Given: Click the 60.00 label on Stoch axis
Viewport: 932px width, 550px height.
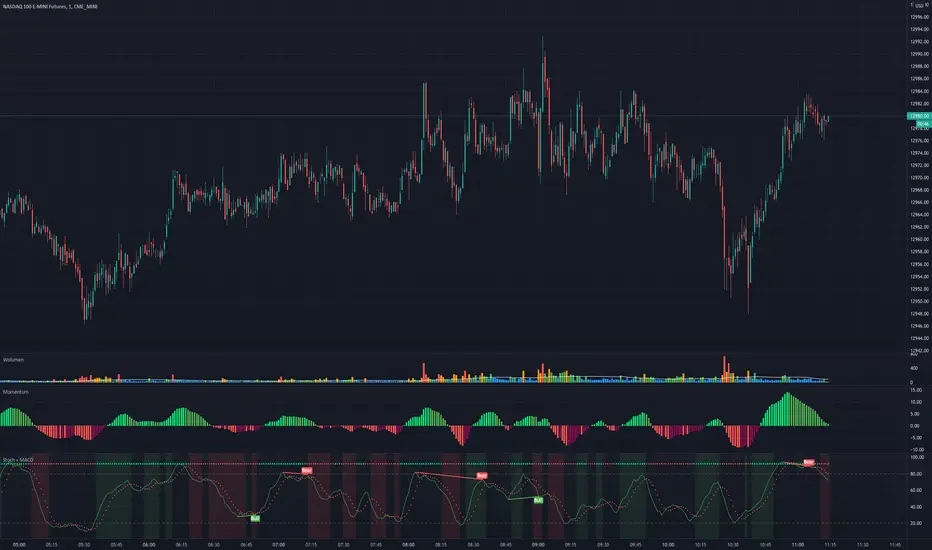Looking at the screenshot, I should (x=917, y=491).
